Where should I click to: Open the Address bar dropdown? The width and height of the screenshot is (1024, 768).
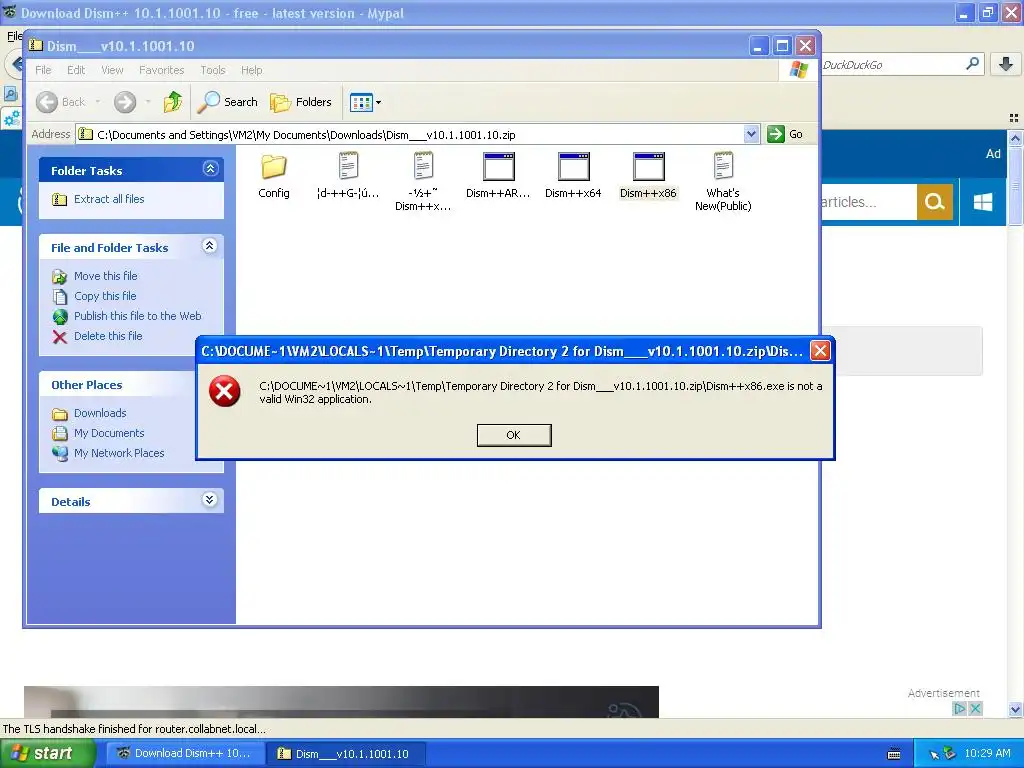click(751, 135)
